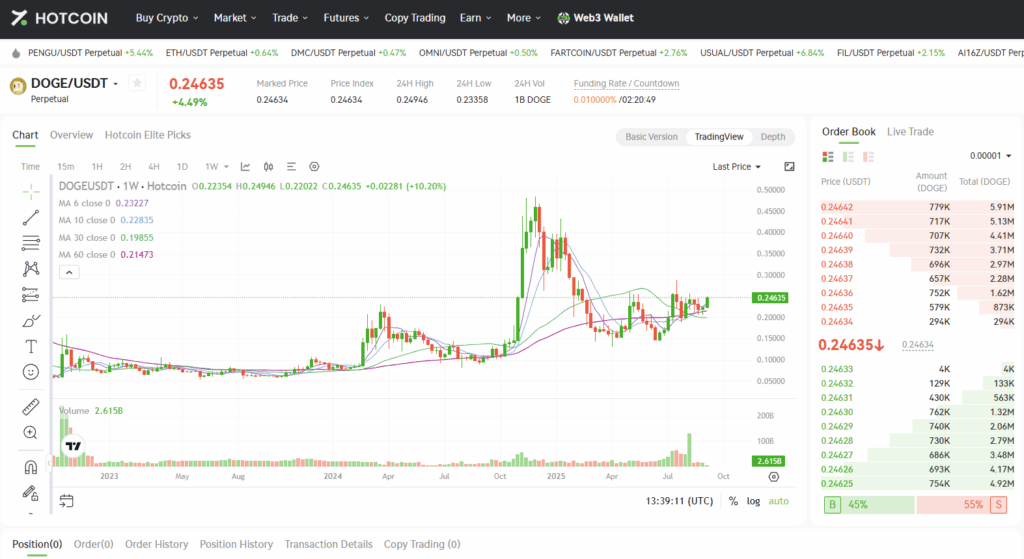
Task: Click the flame hot-ticker icon
Action: click(16, 53)
